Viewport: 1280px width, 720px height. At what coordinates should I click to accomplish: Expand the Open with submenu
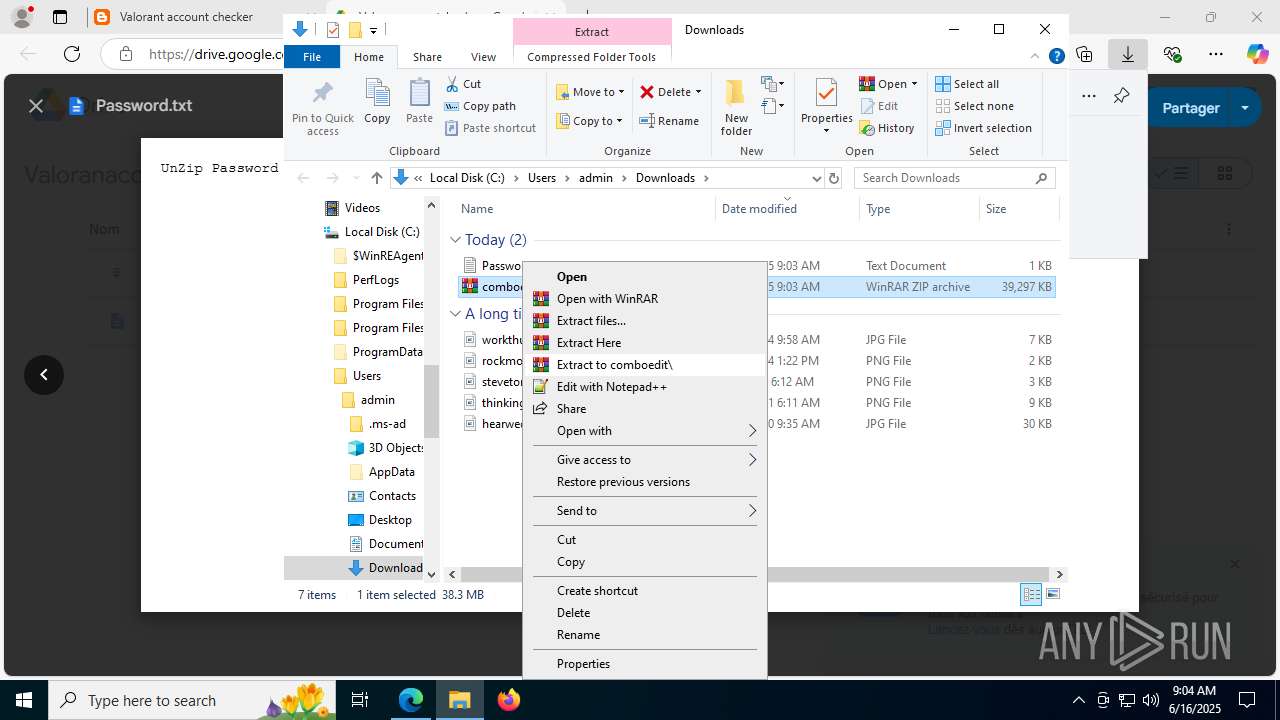click(x=644, y=431)
